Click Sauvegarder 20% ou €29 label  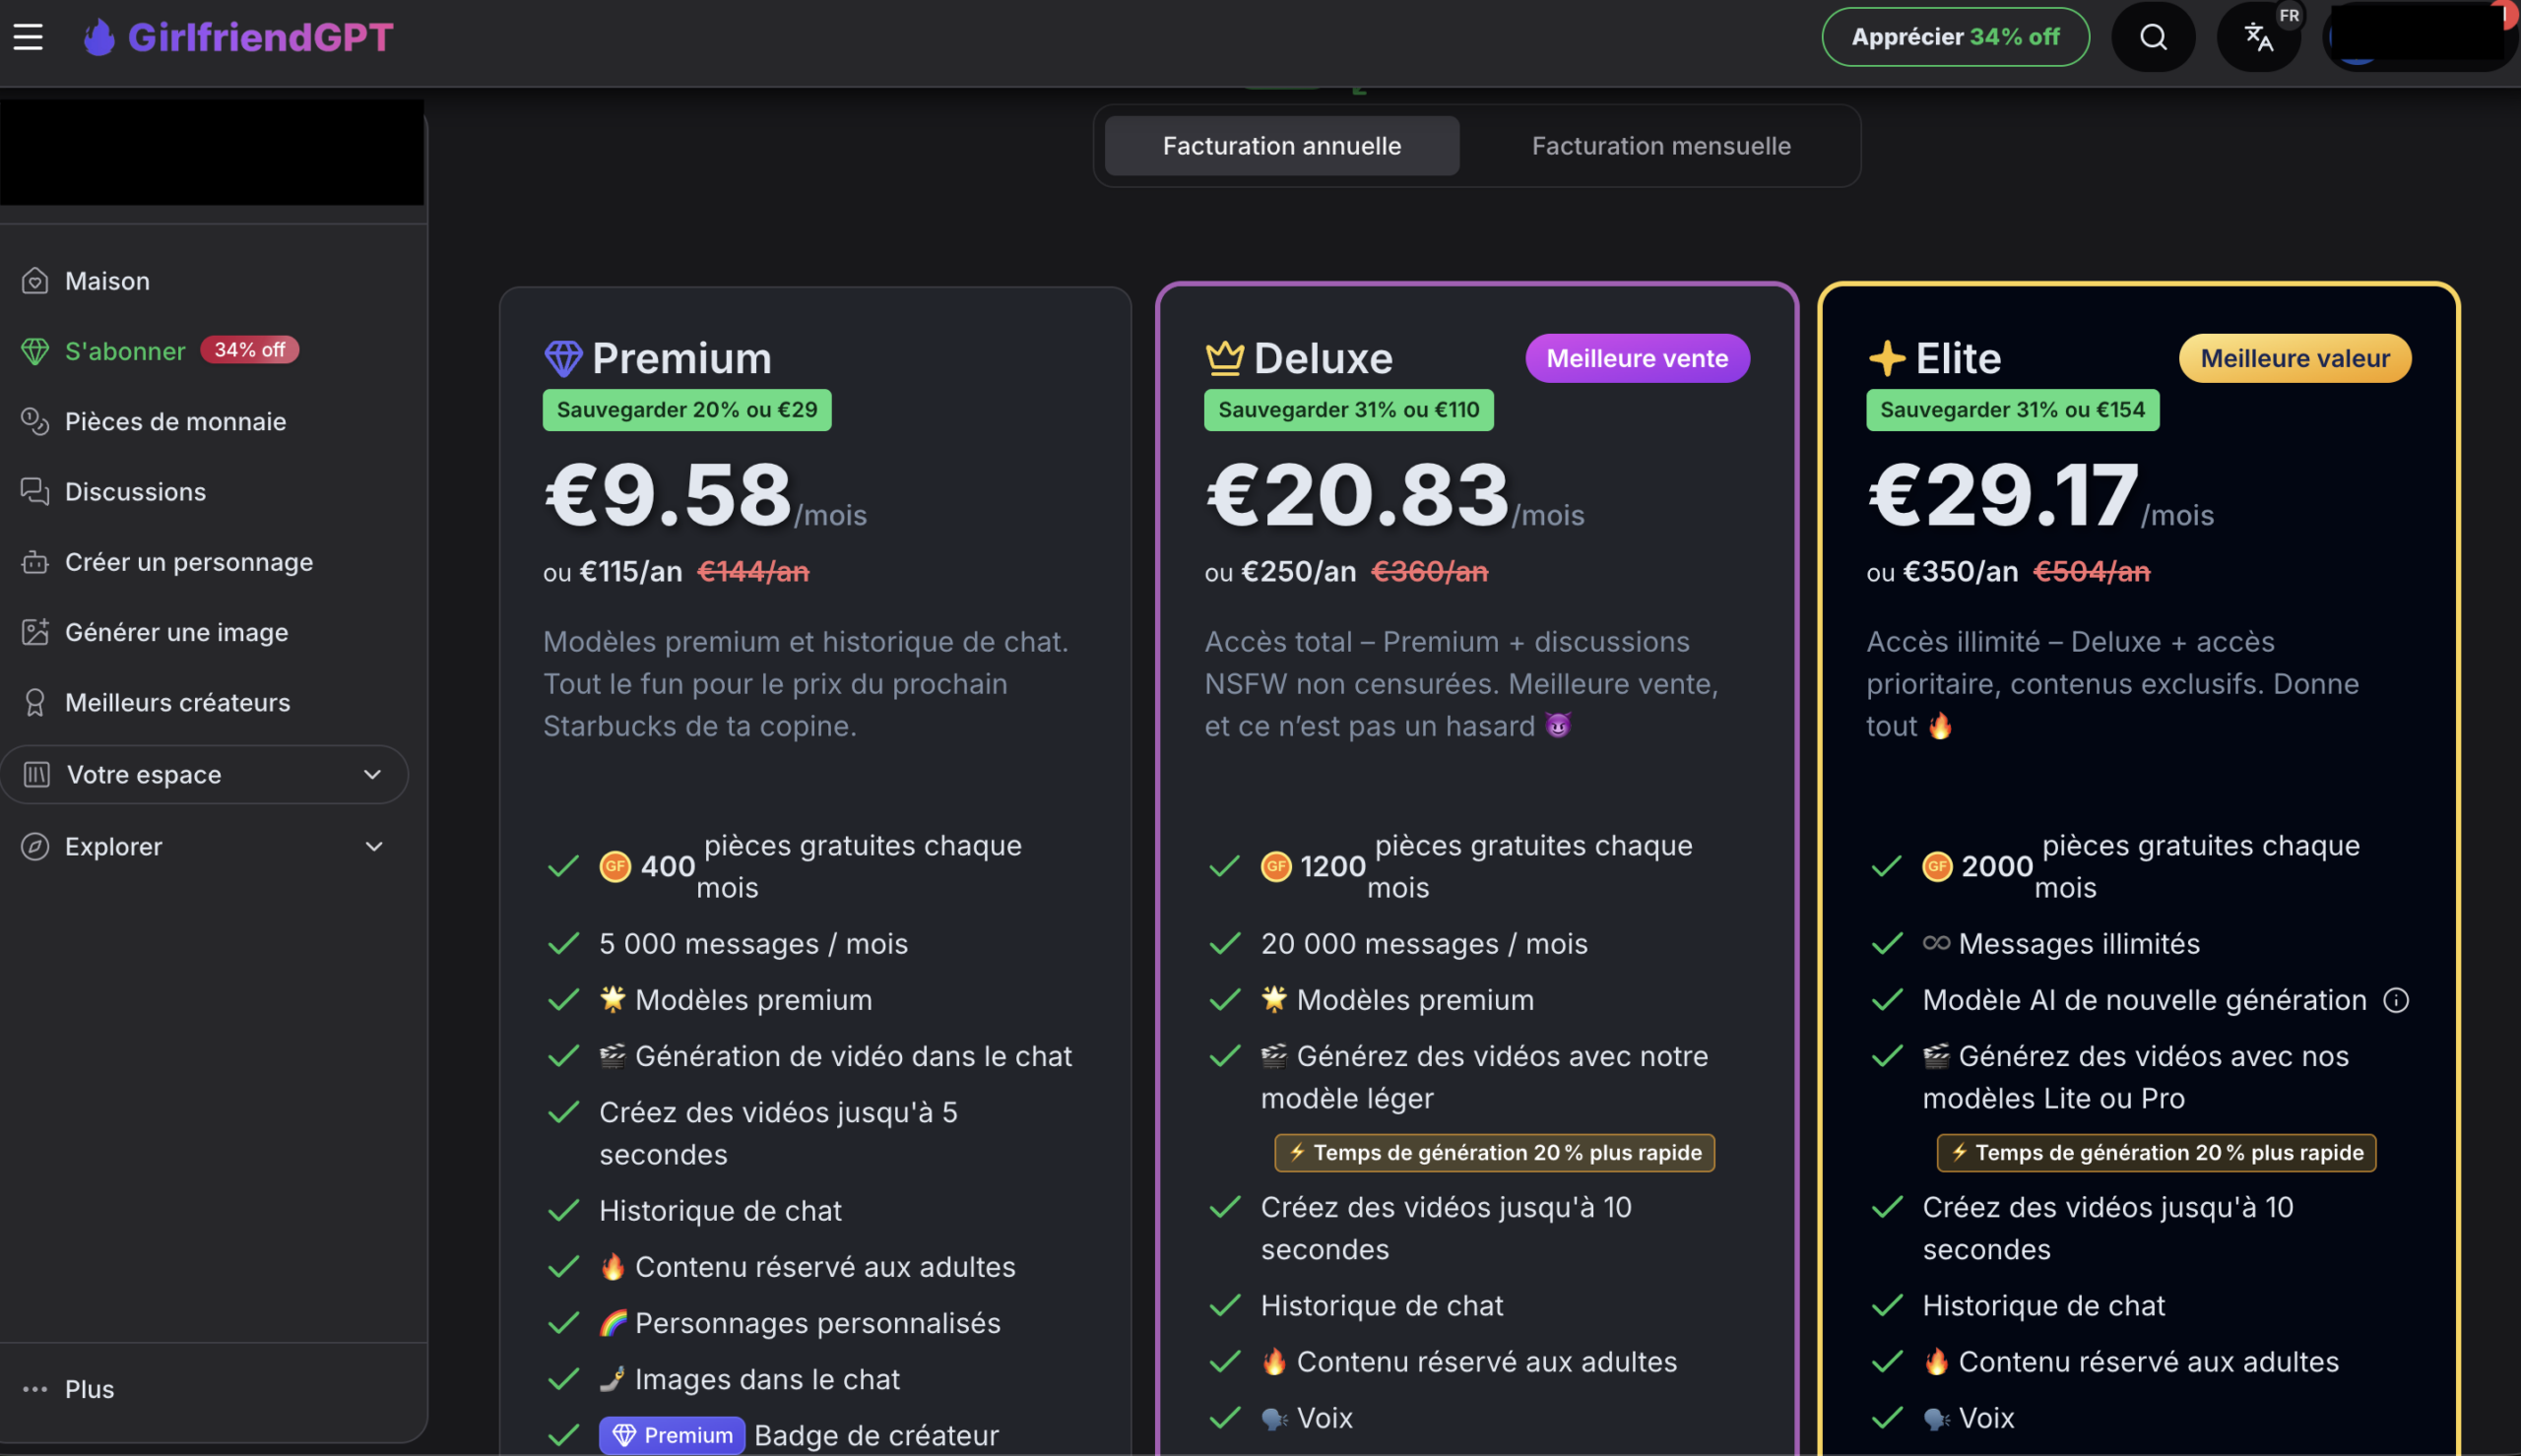pos(687,410)
